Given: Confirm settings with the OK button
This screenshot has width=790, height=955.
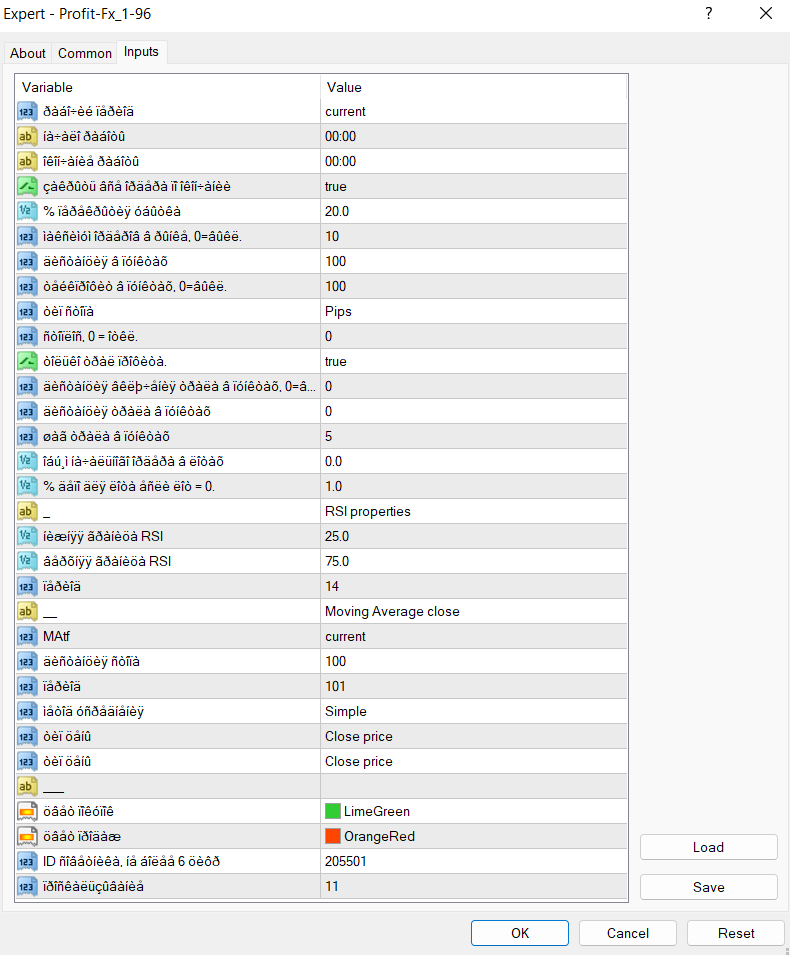Looking at the screenshot, I should [520, 933].
